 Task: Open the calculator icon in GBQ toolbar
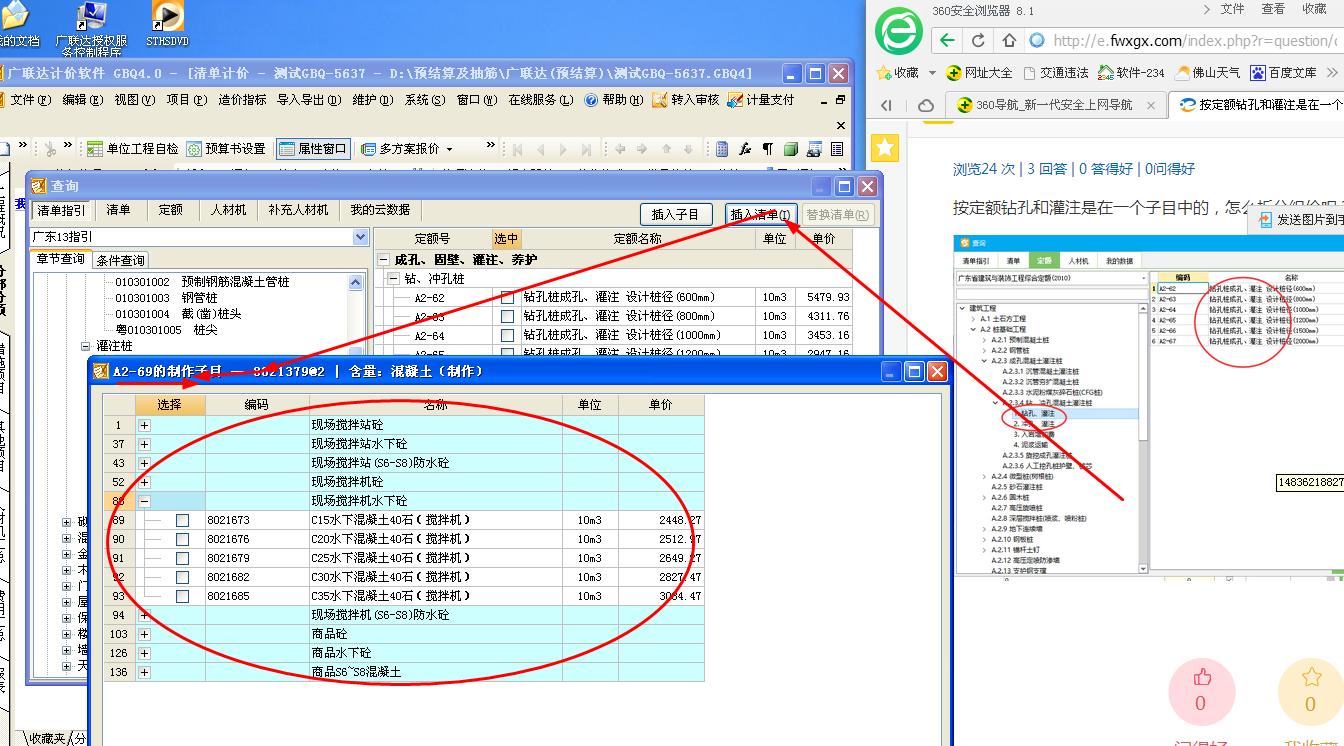(x=722, y=149)
